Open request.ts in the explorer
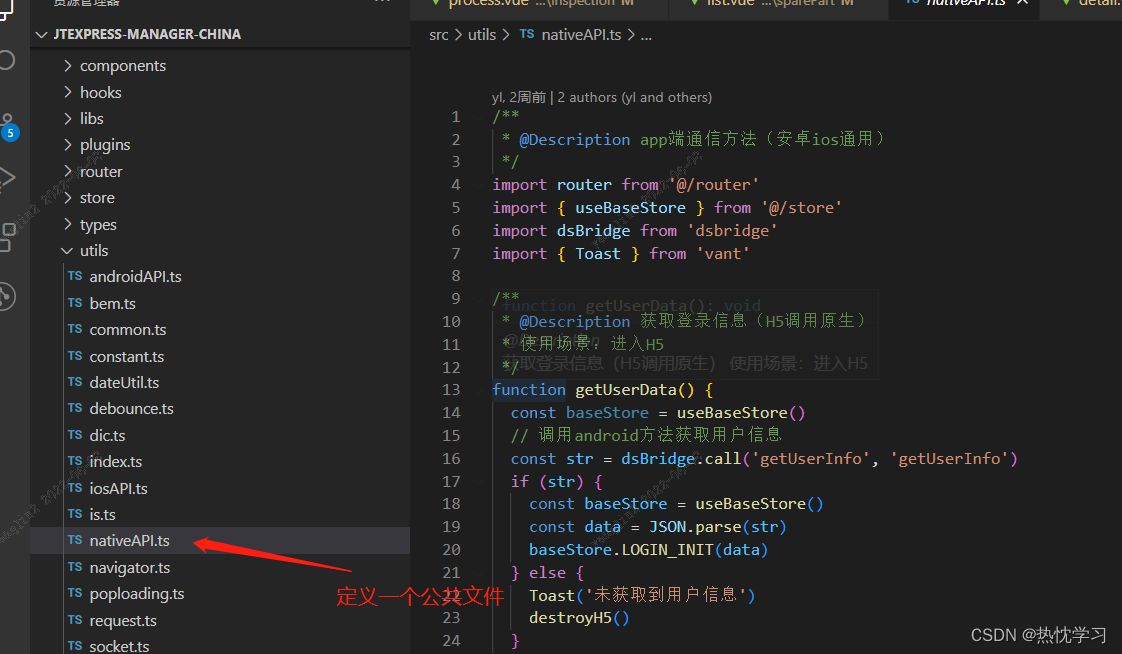 coord(122,620)
